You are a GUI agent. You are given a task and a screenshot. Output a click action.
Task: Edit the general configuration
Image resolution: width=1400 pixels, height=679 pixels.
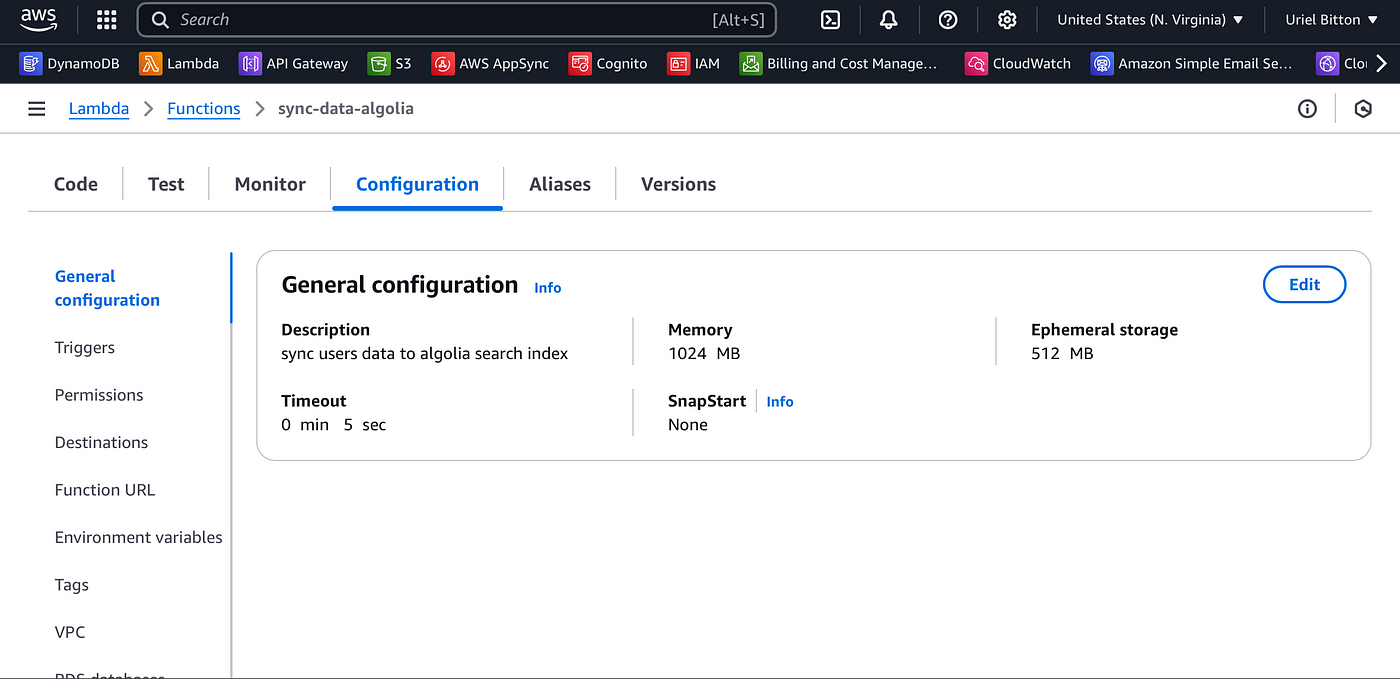click(1304, 284)
